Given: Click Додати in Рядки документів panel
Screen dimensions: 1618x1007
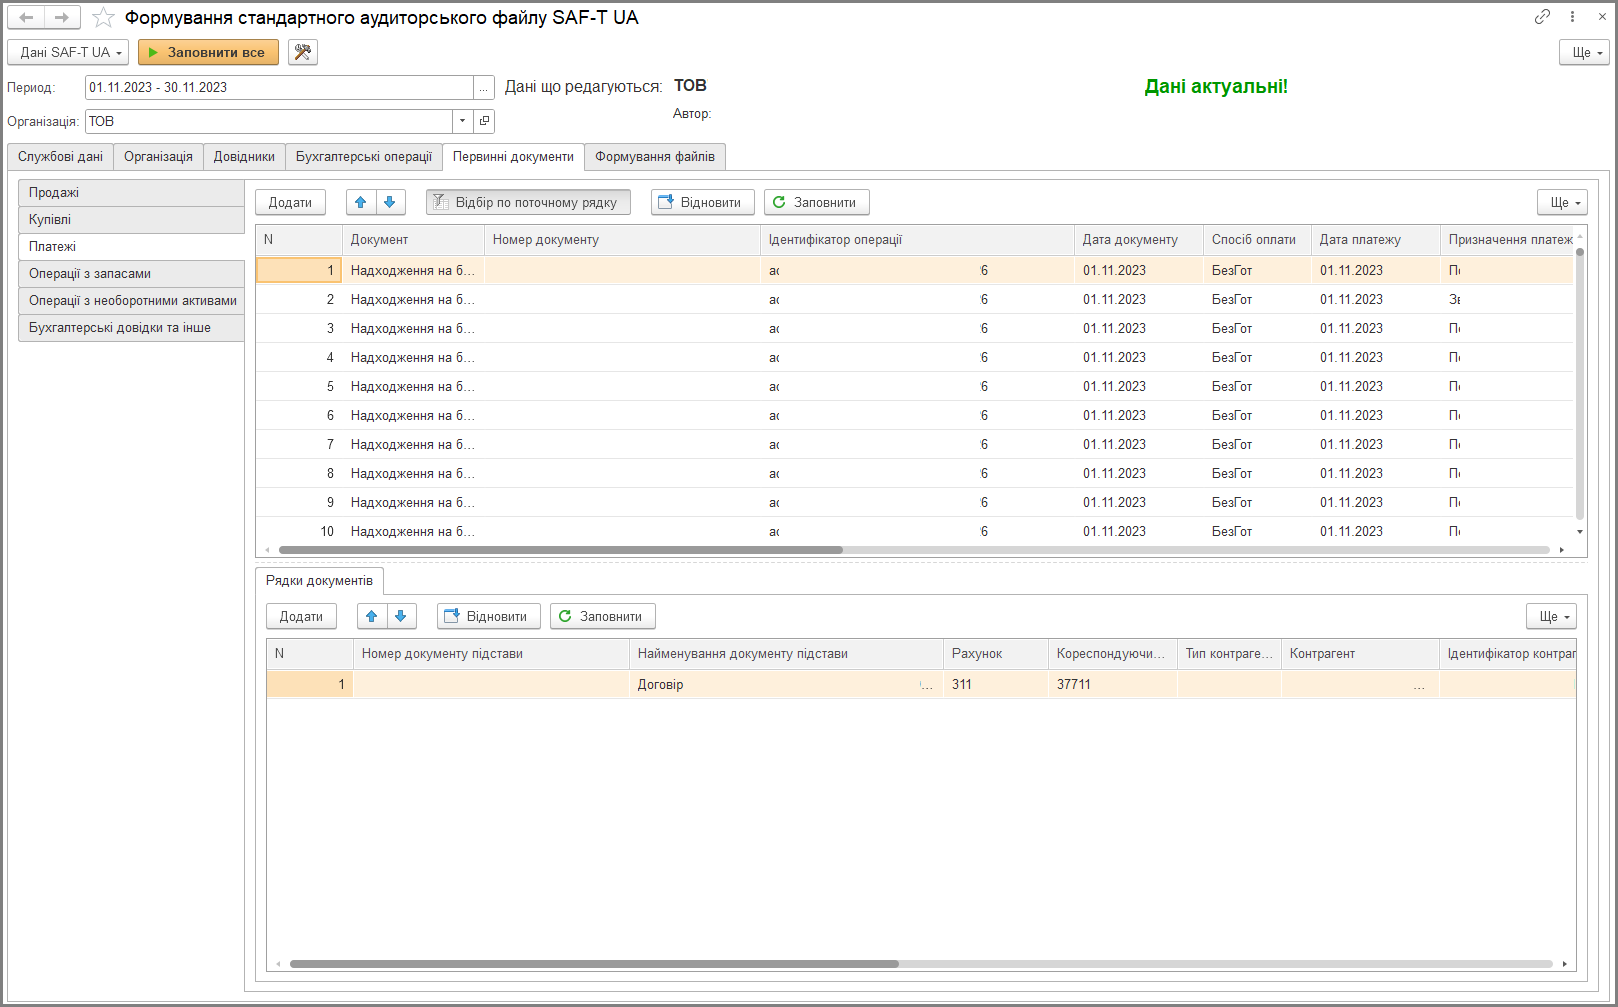Looking at the screenshot, I should (x=301, y=616).
